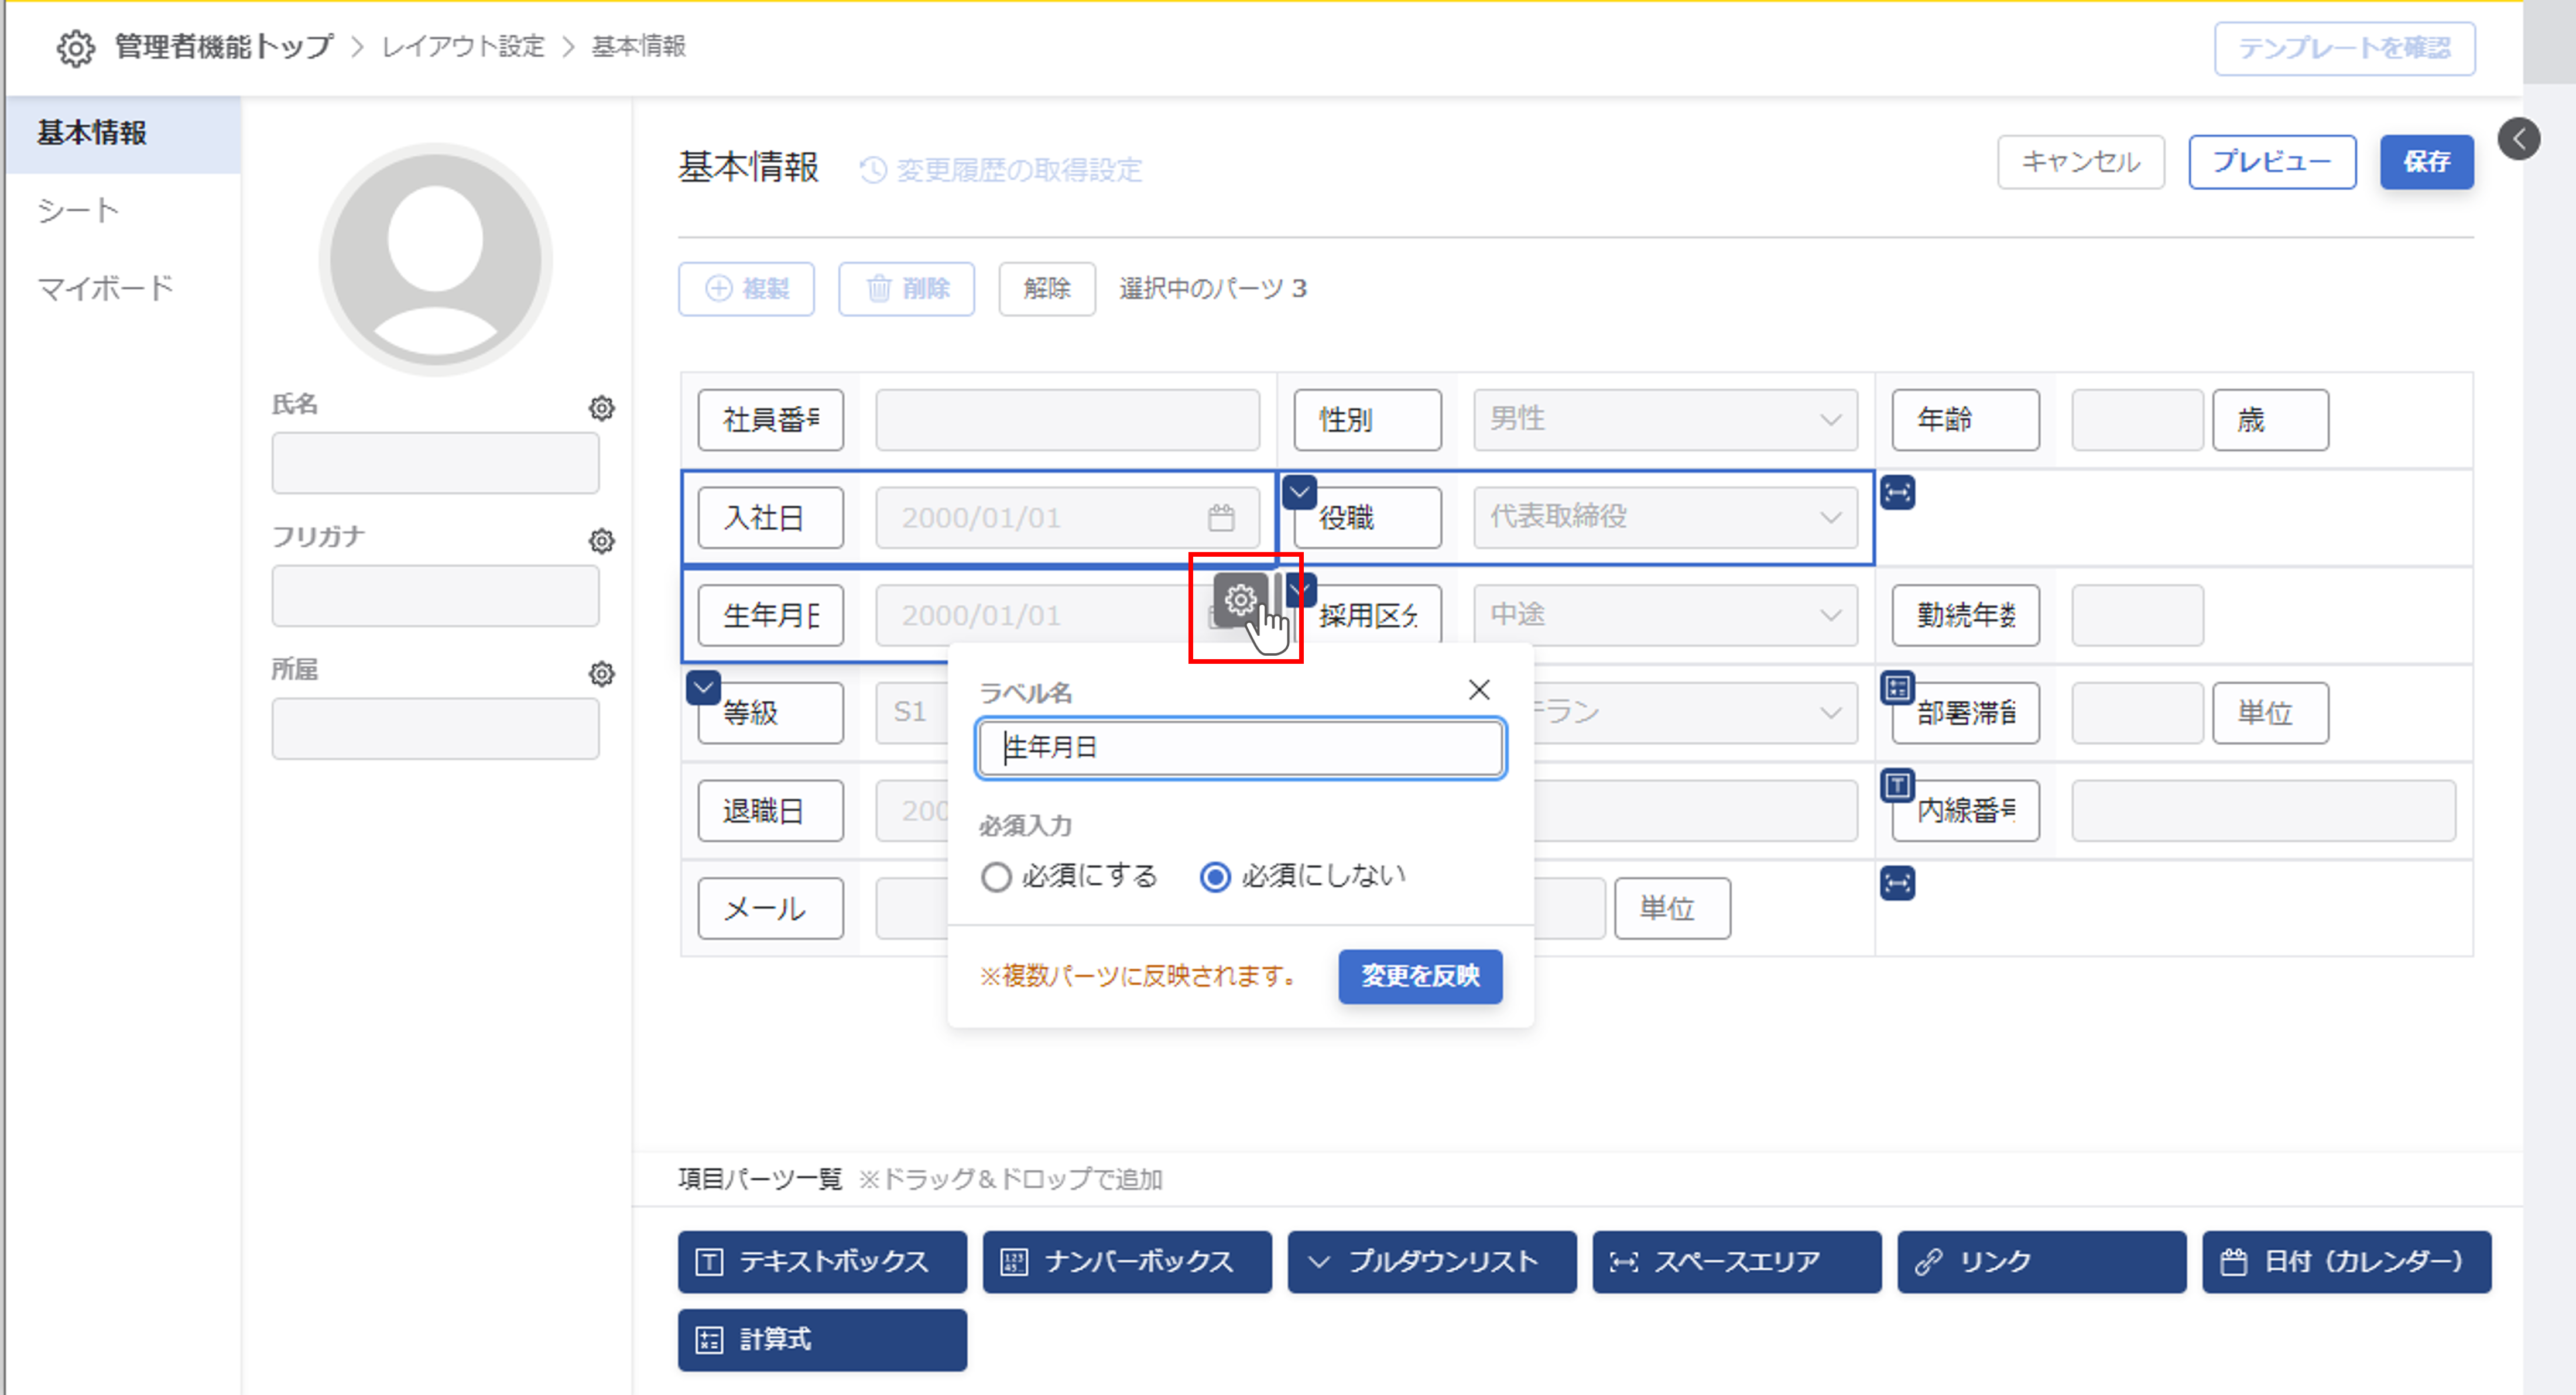Click the gear icon next to 氏名
The width and height of the screenshot is (2576, 1395).
(x=601, y=408)
